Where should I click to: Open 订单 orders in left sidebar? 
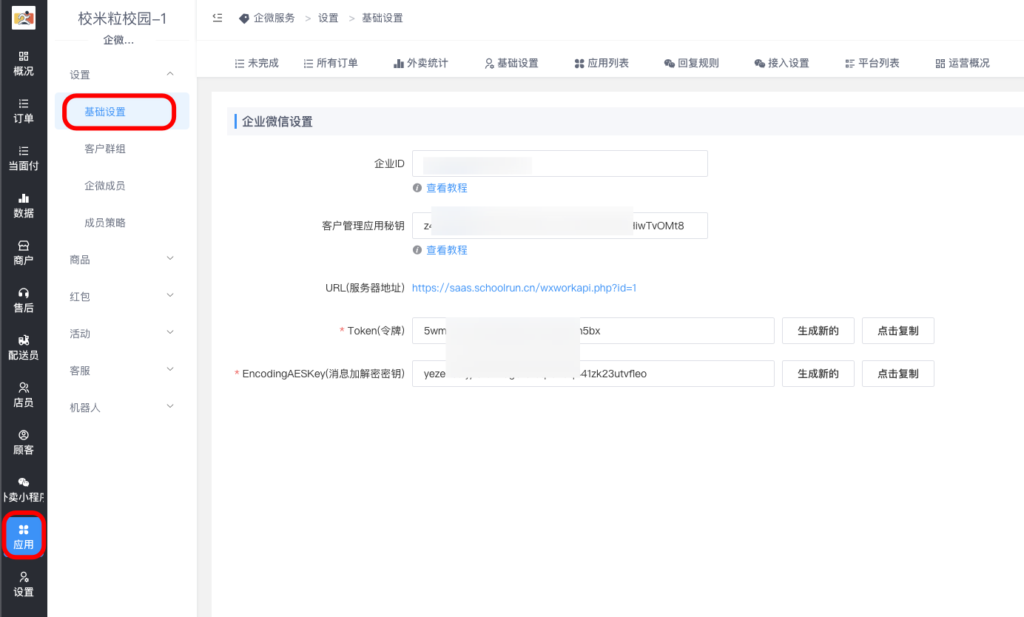pos(23,110)
